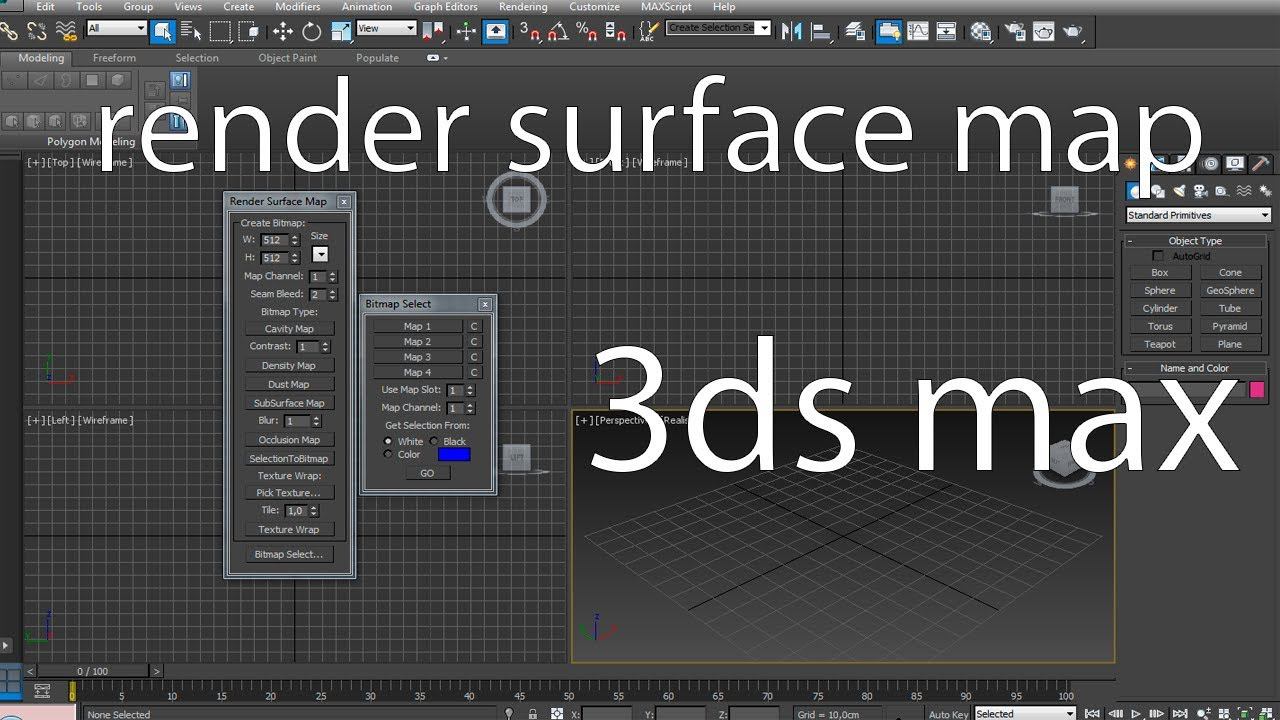Open Render Setup teapot icon
The width and height of the screenshot is (1280, 720).
click(x=1015, y=31)
